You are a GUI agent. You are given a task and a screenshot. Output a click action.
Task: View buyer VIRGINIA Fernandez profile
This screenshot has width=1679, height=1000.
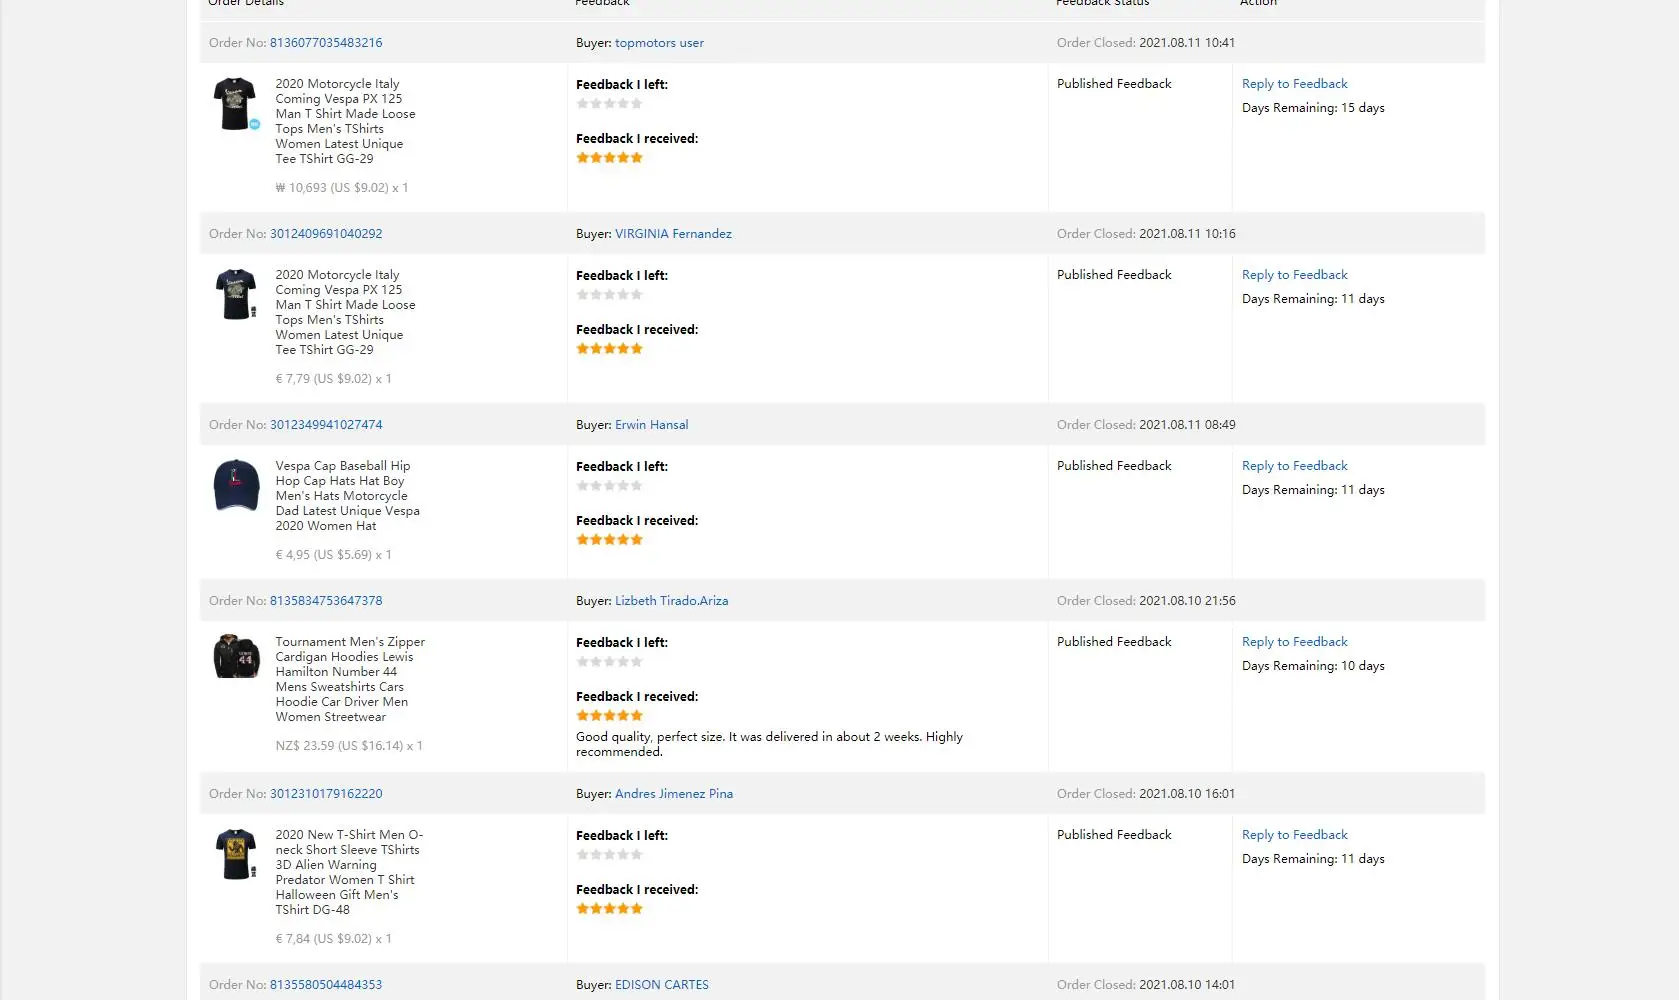(x=673, y=234)
